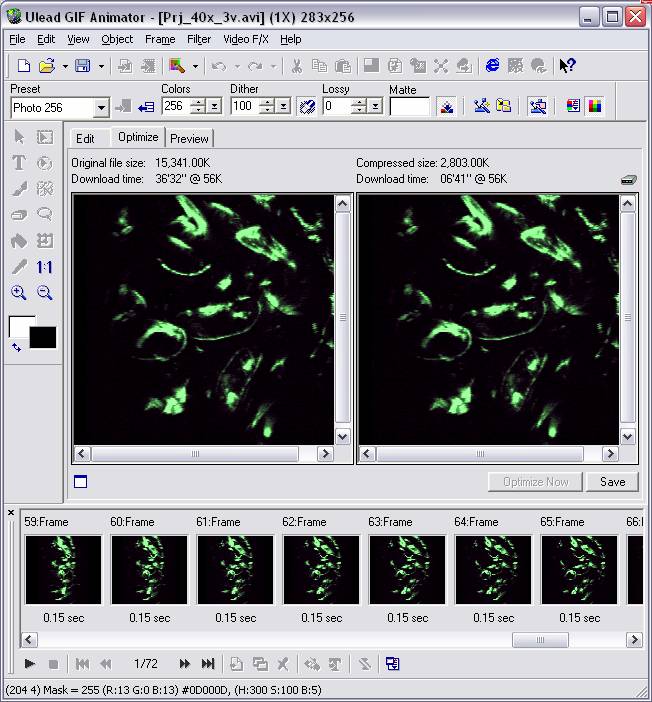Image resolution: width=652 pixels, height=702 pixels.
Task: Click the Save button in Optimize panel
Action: (x=612, y=481)
